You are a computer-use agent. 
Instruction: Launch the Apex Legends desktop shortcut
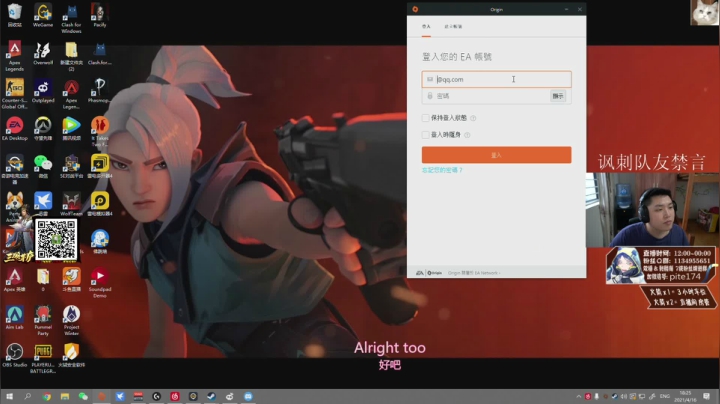coord(15,56)
